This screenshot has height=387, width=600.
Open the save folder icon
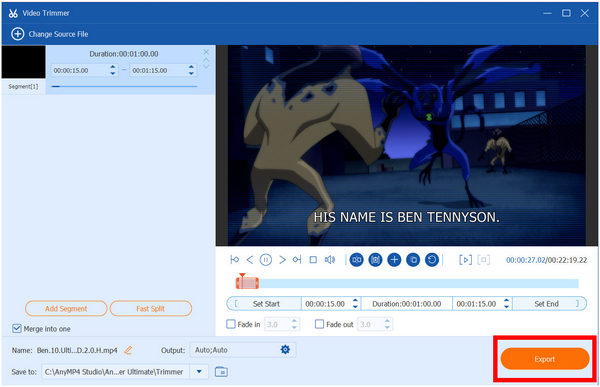click(221, 371)
